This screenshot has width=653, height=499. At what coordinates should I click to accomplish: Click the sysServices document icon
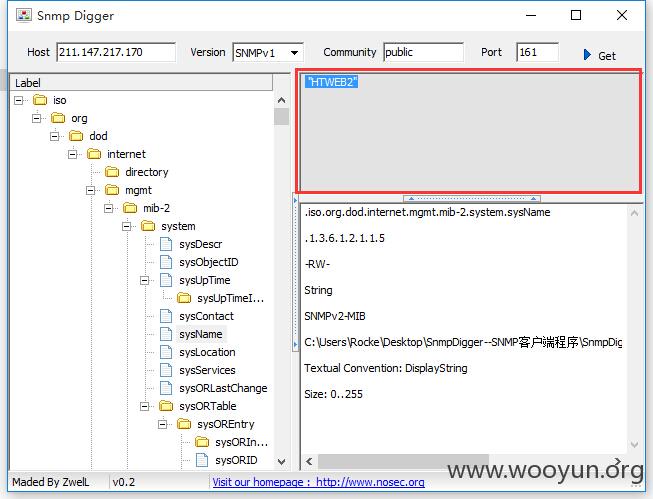pos(166,370)
